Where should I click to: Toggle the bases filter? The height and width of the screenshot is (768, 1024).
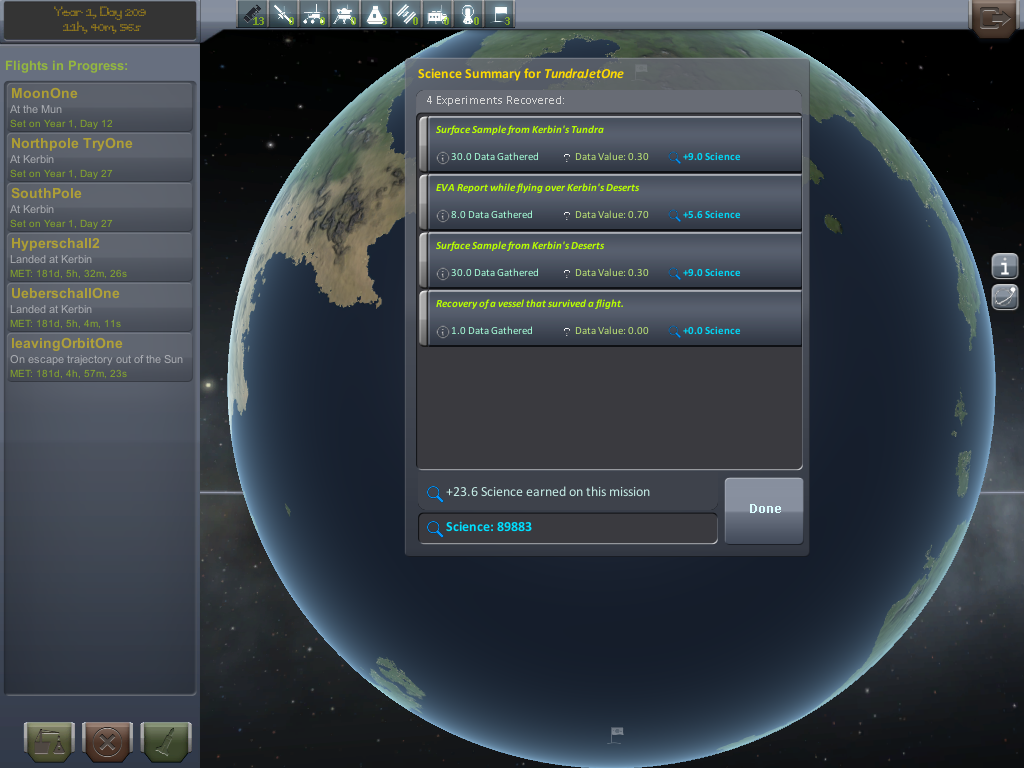(436, 14)
